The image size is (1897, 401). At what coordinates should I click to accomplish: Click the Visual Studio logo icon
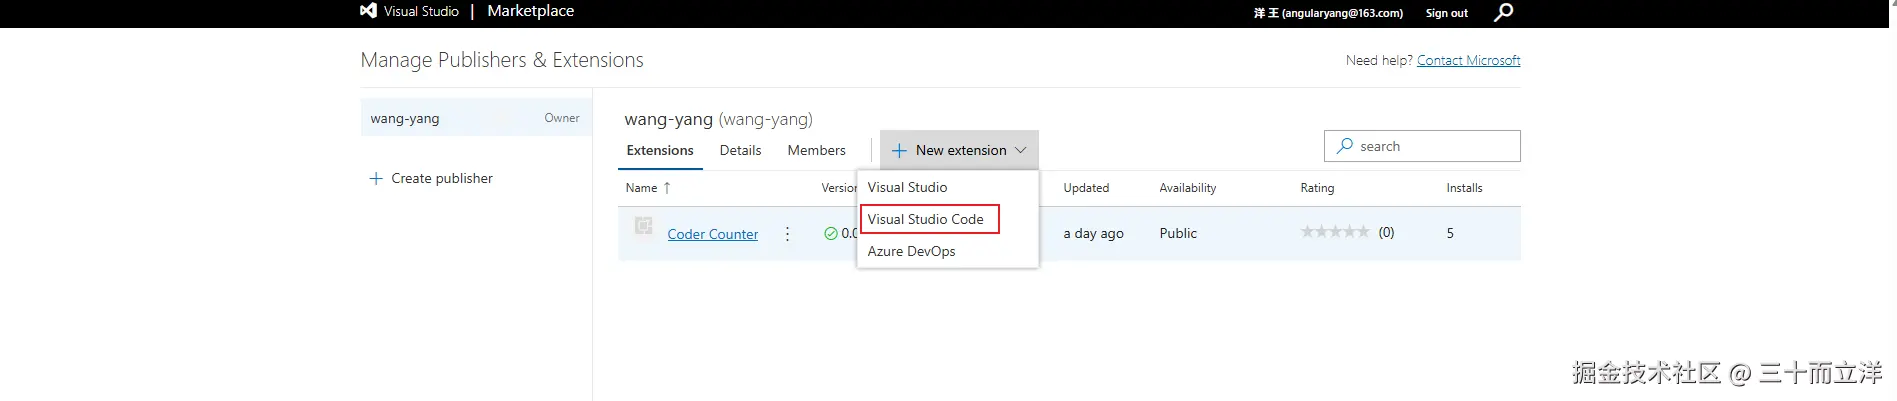[x=368, y=11]
